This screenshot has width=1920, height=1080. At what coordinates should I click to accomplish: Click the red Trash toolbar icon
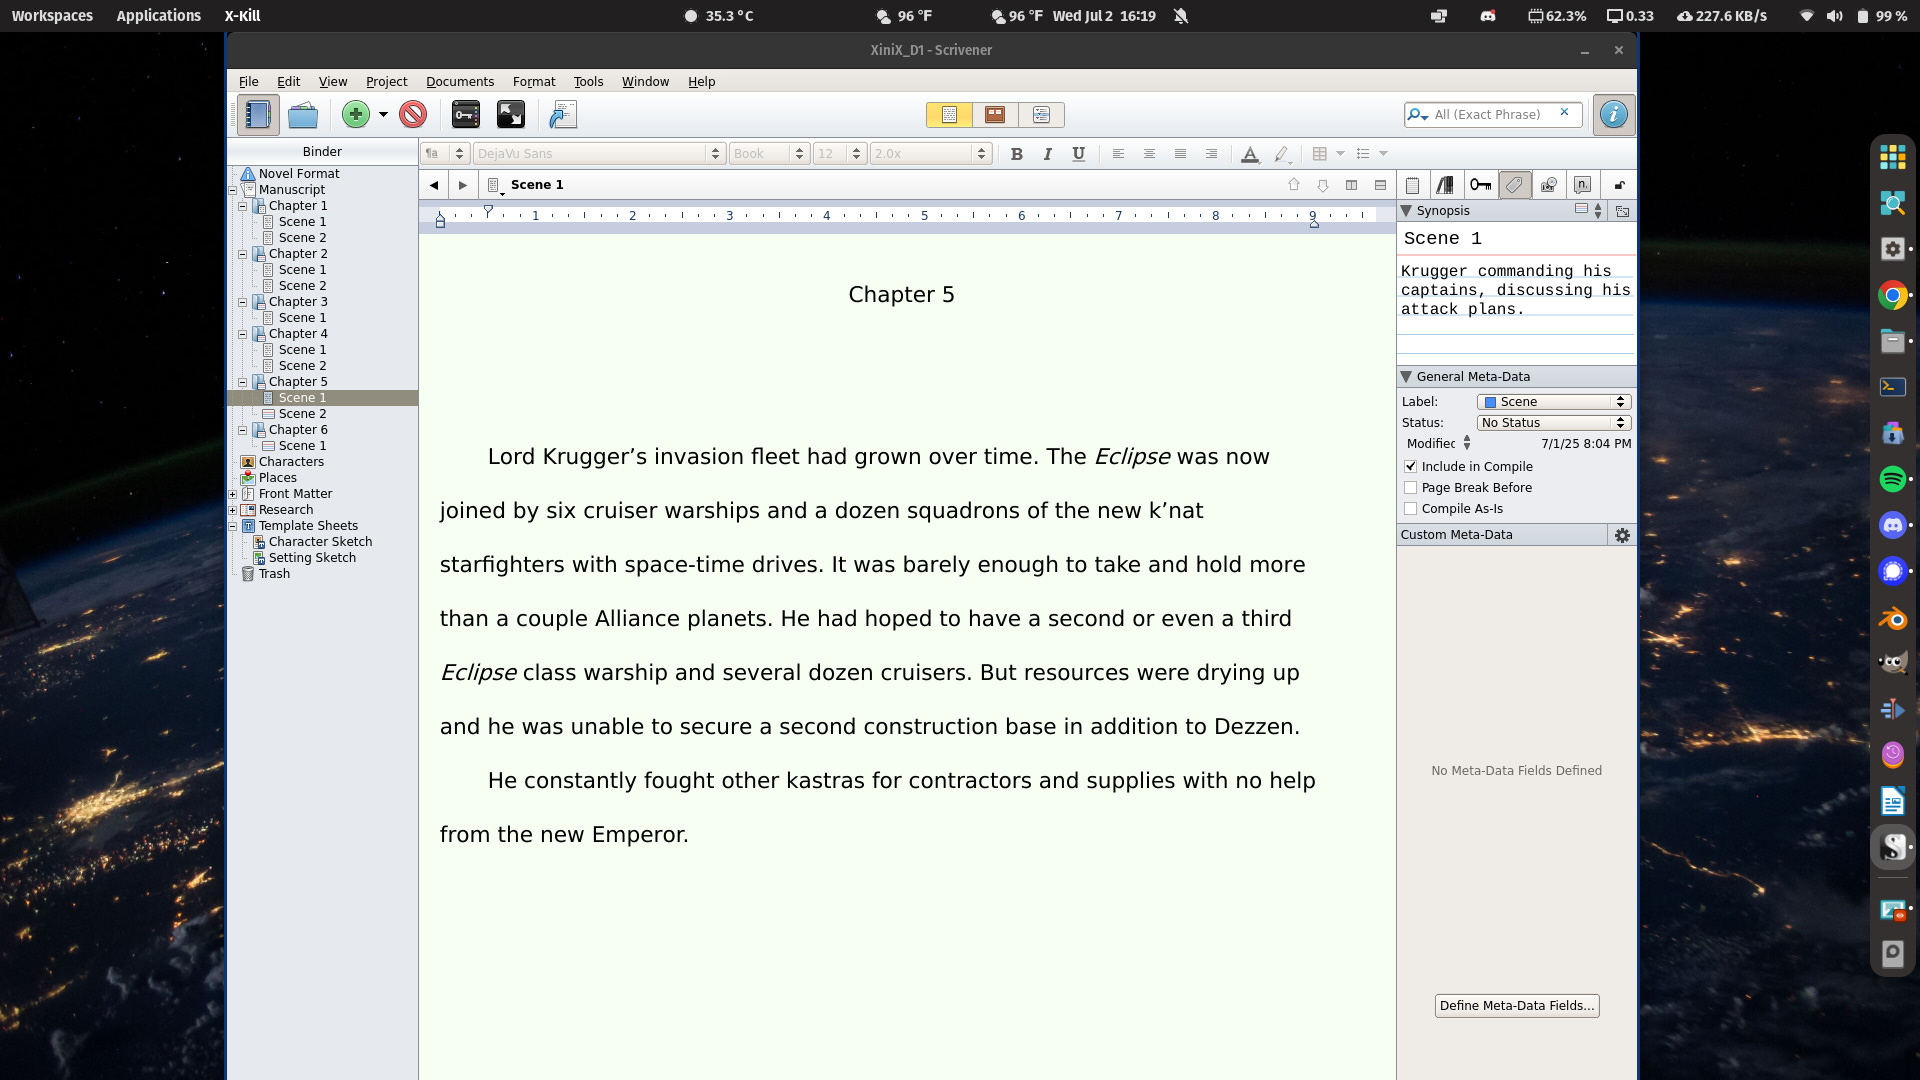[412, 114]
